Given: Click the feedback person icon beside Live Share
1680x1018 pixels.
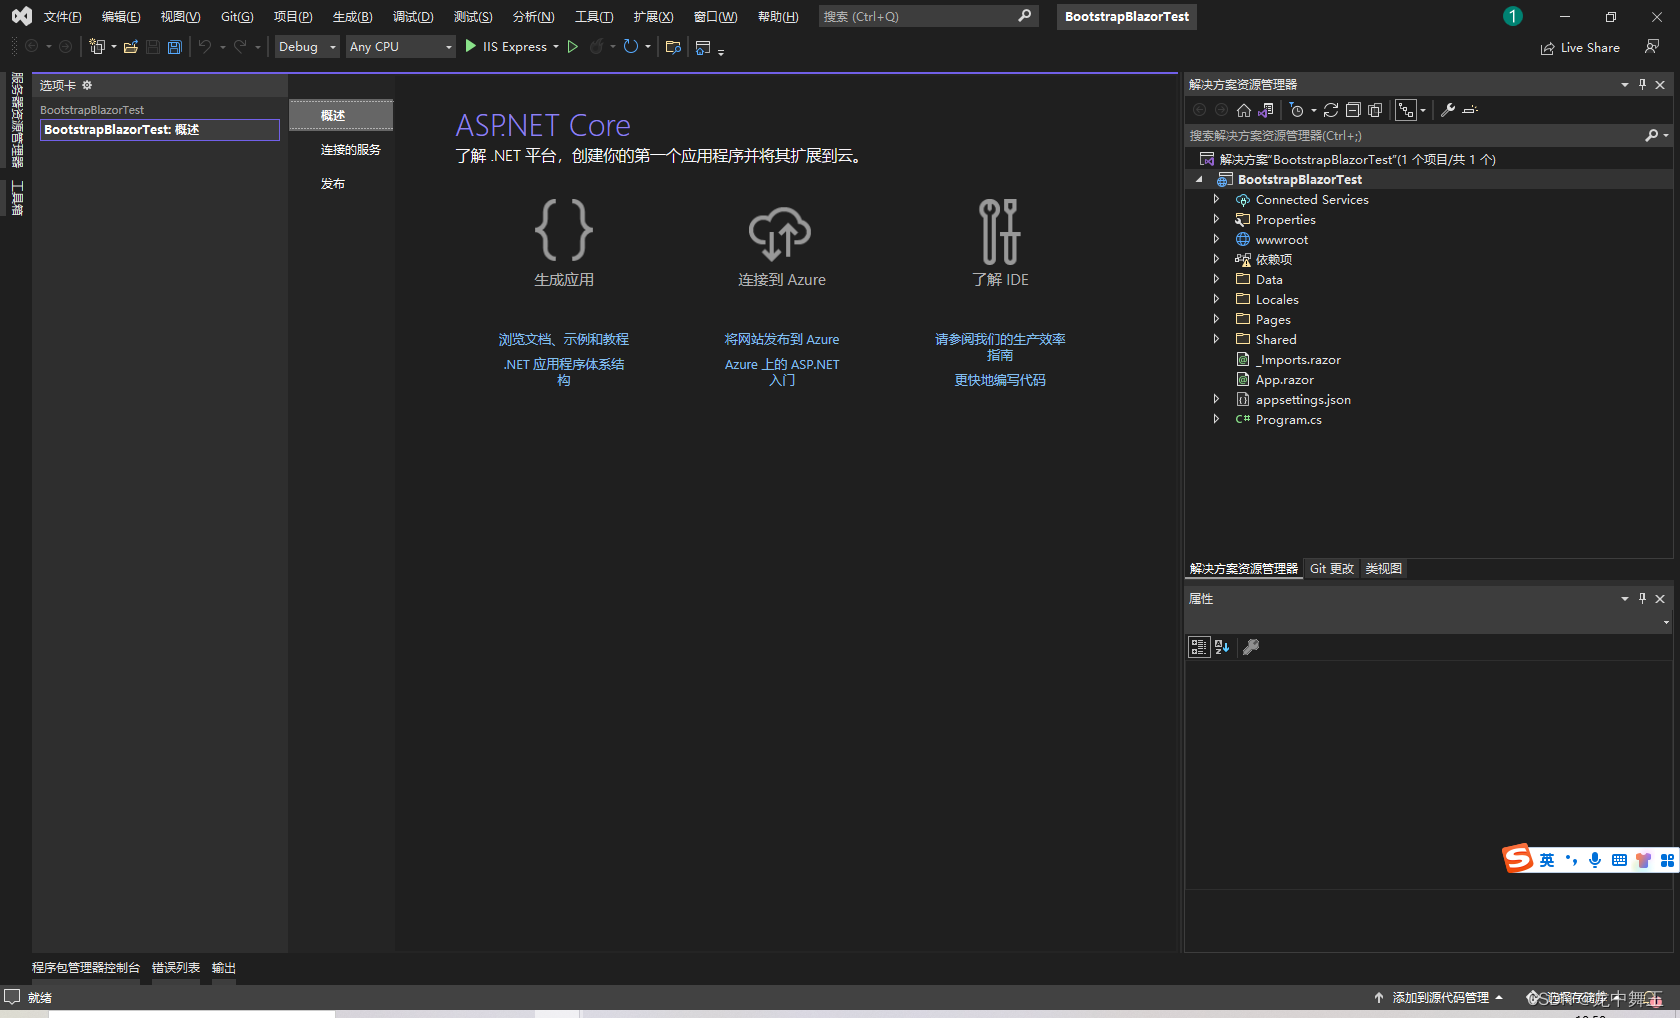Looking at the screenshot, I should [x=1652, y=47].
